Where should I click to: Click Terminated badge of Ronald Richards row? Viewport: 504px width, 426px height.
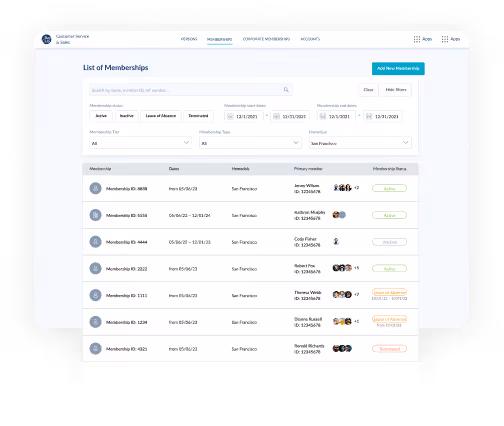tap(389, 349)
